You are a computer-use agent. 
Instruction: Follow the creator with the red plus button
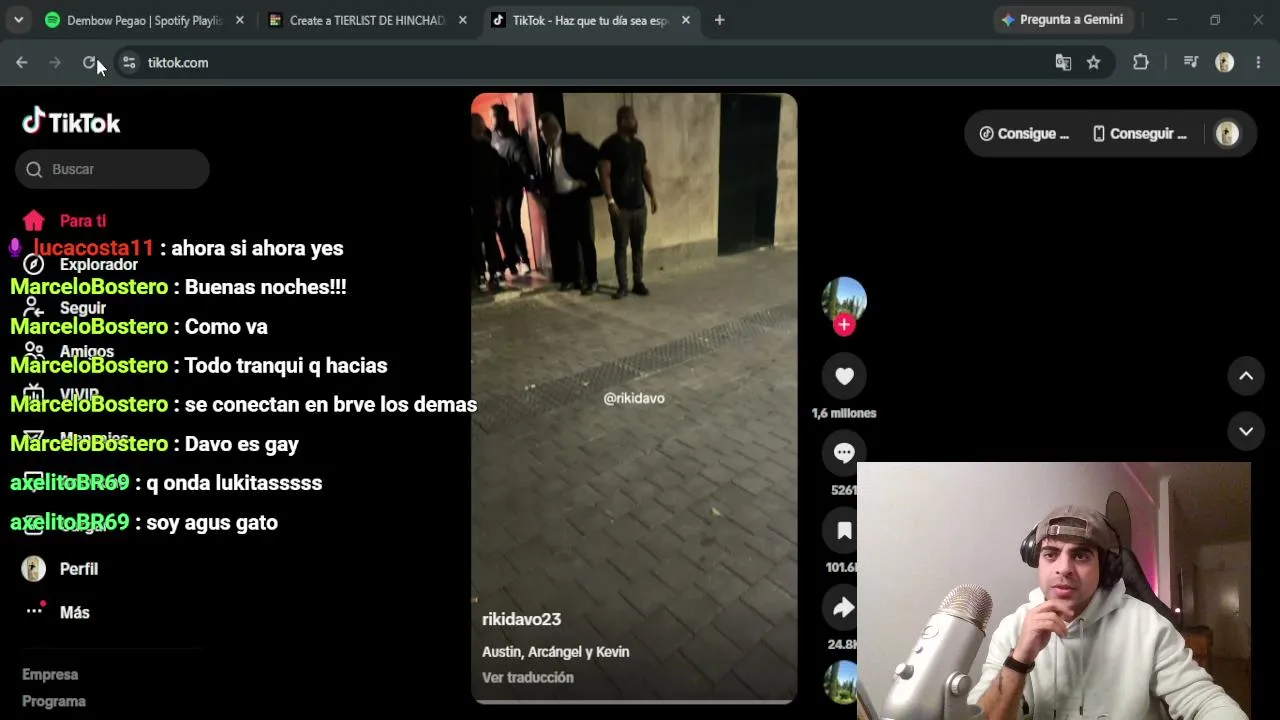[844, 324]
